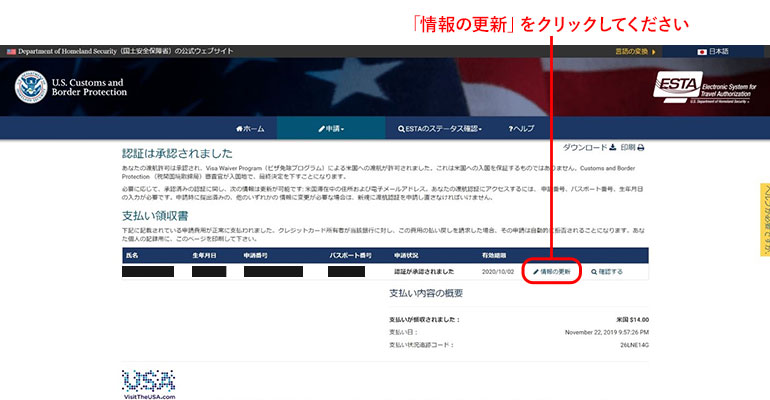This screenshot has height=400, width=770.
Task: Click the VisitTheUSA.com logo
Action: 149,384
